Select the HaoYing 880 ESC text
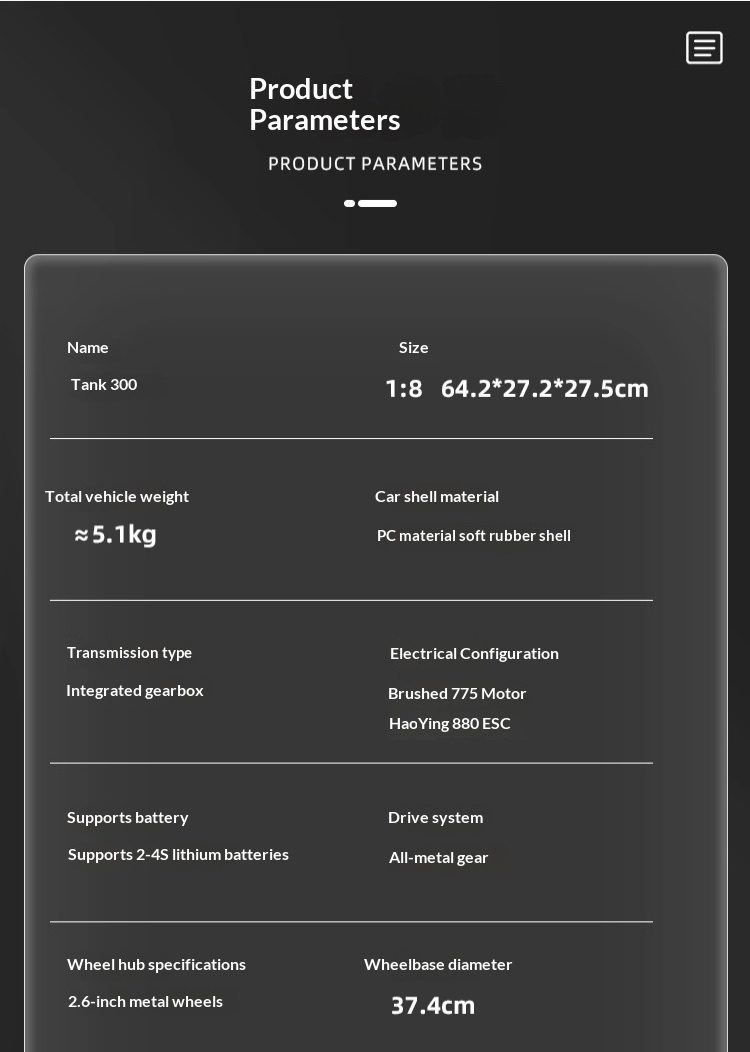 (x=449, y=724)
